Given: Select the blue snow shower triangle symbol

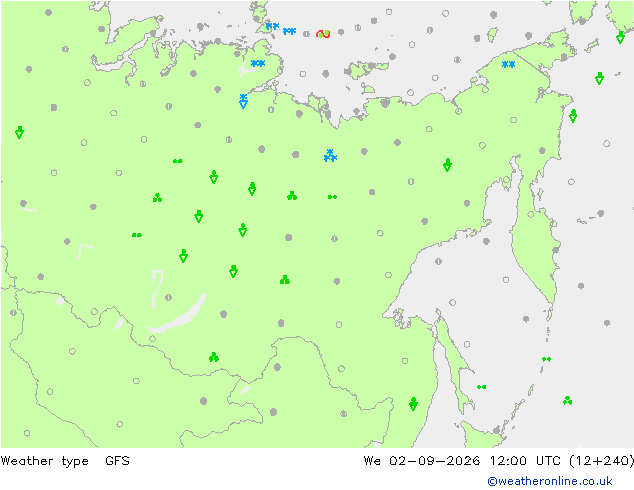Looking at the screenshot, I should [x=243, y=101].
